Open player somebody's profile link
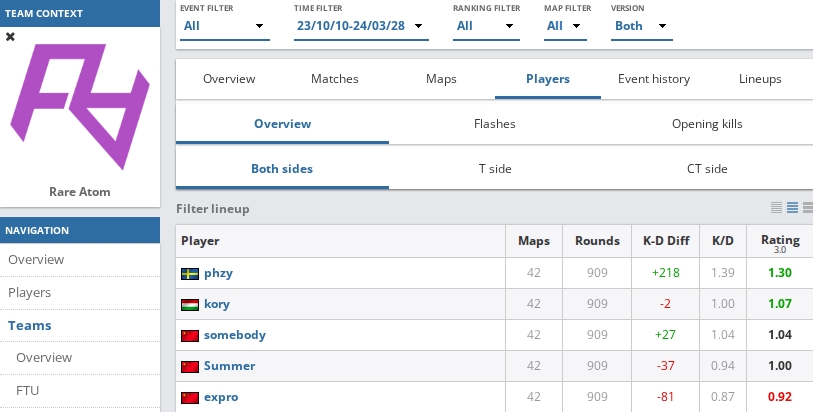This screenshot has height=412, width=813. pos(235,335)
